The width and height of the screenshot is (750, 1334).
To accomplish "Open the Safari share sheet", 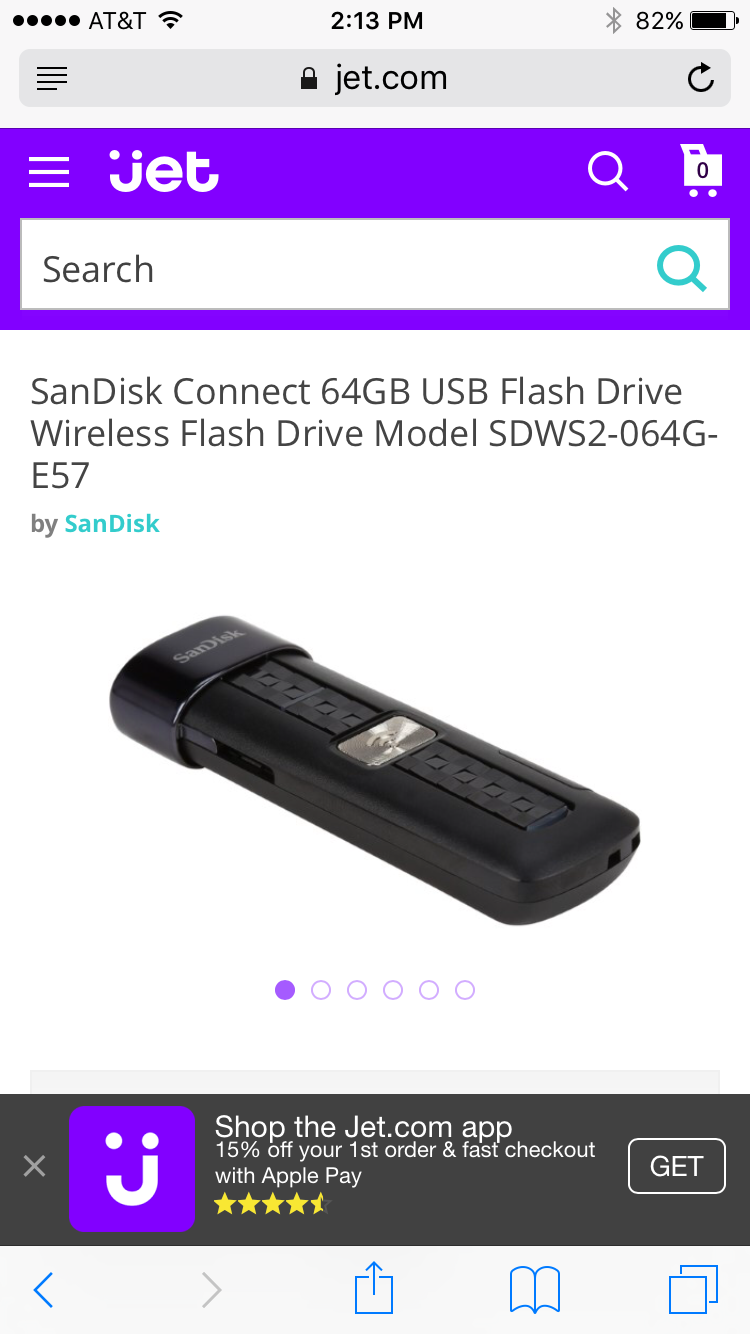I will 374,1288.
